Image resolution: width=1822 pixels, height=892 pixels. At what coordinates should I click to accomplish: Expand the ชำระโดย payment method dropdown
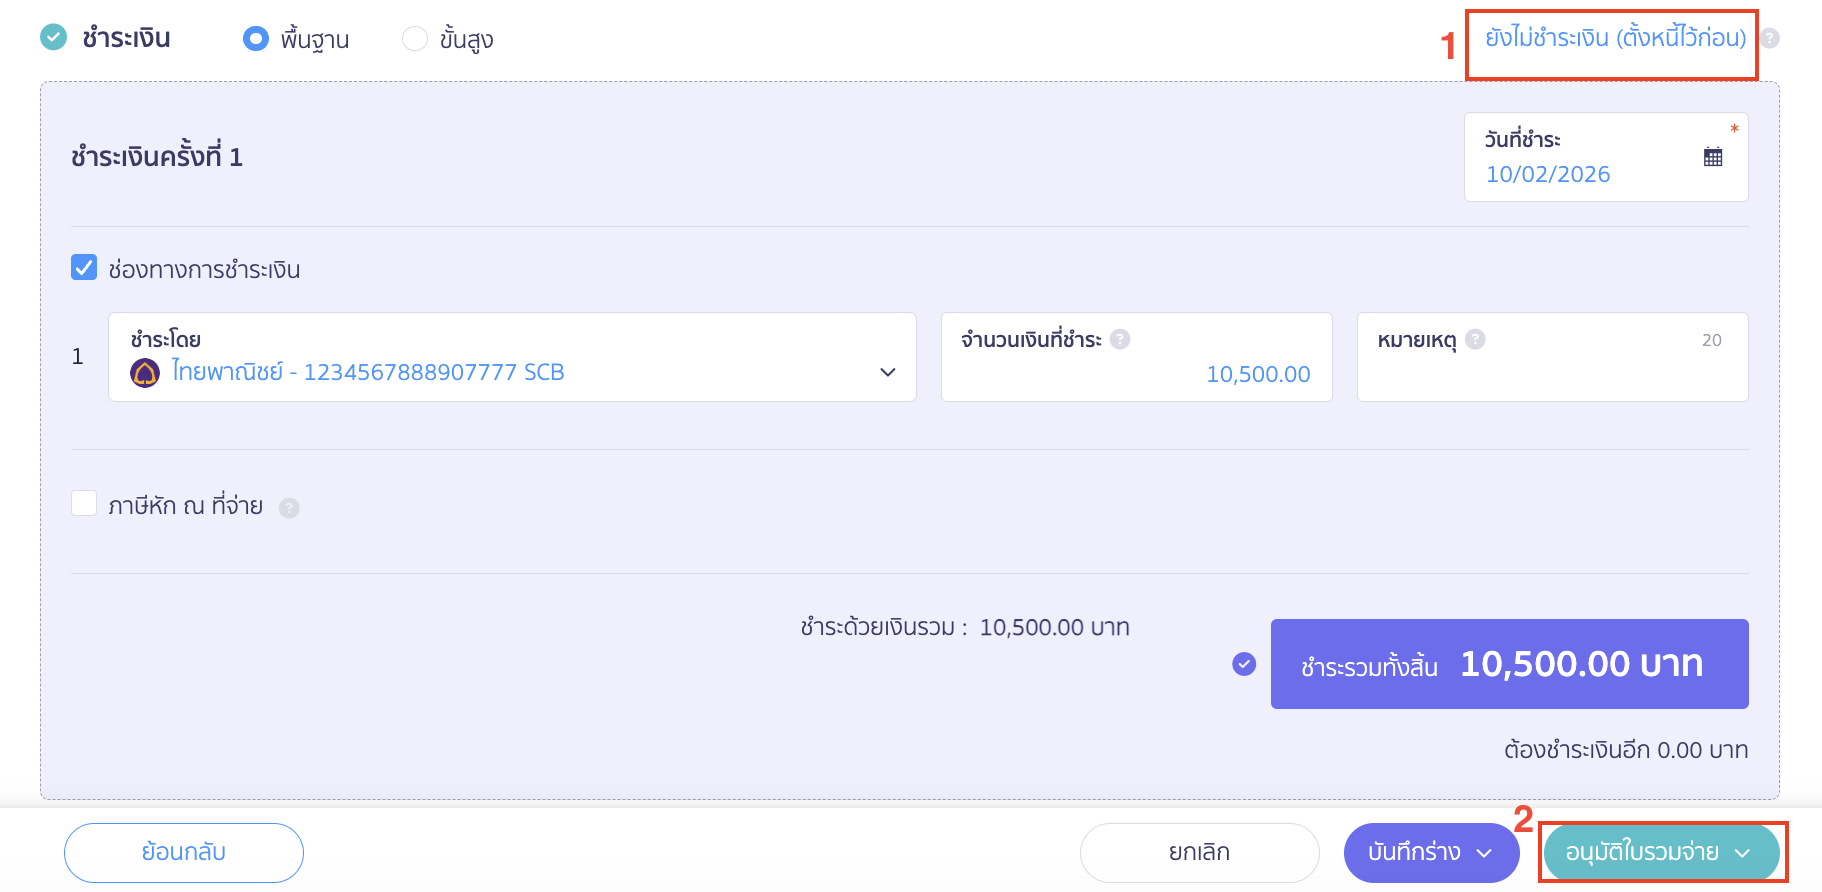pyautogui.click(x=887, y=371)
